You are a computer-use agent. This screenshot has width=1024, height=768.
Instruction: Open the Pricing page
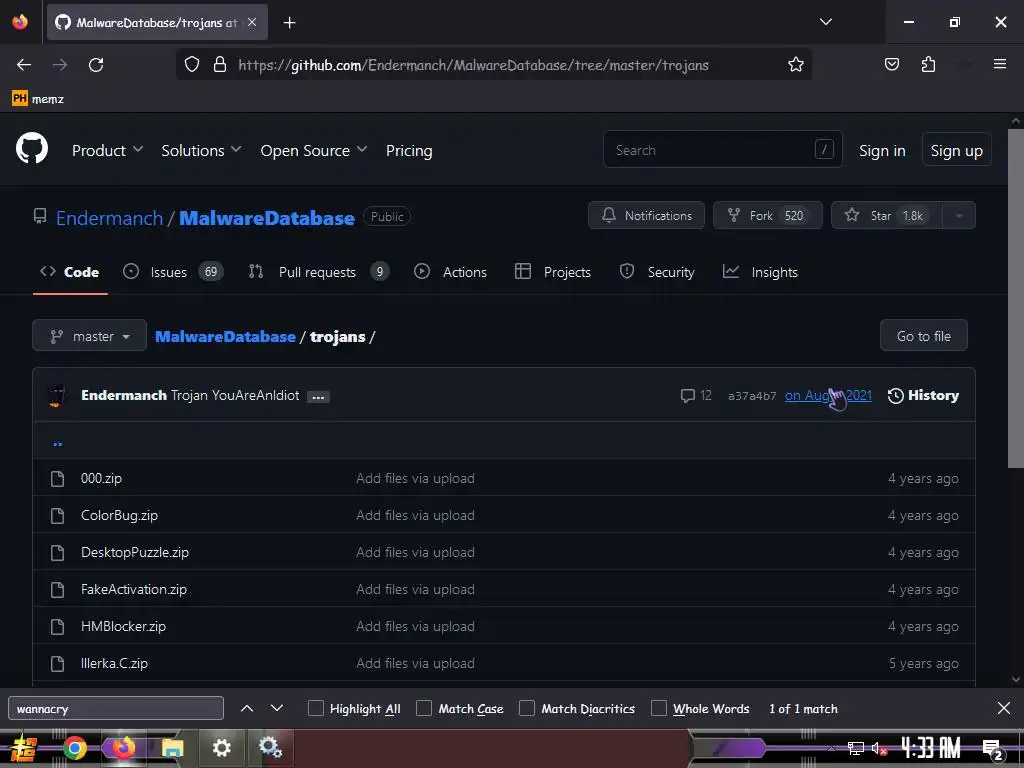[409, 150]
